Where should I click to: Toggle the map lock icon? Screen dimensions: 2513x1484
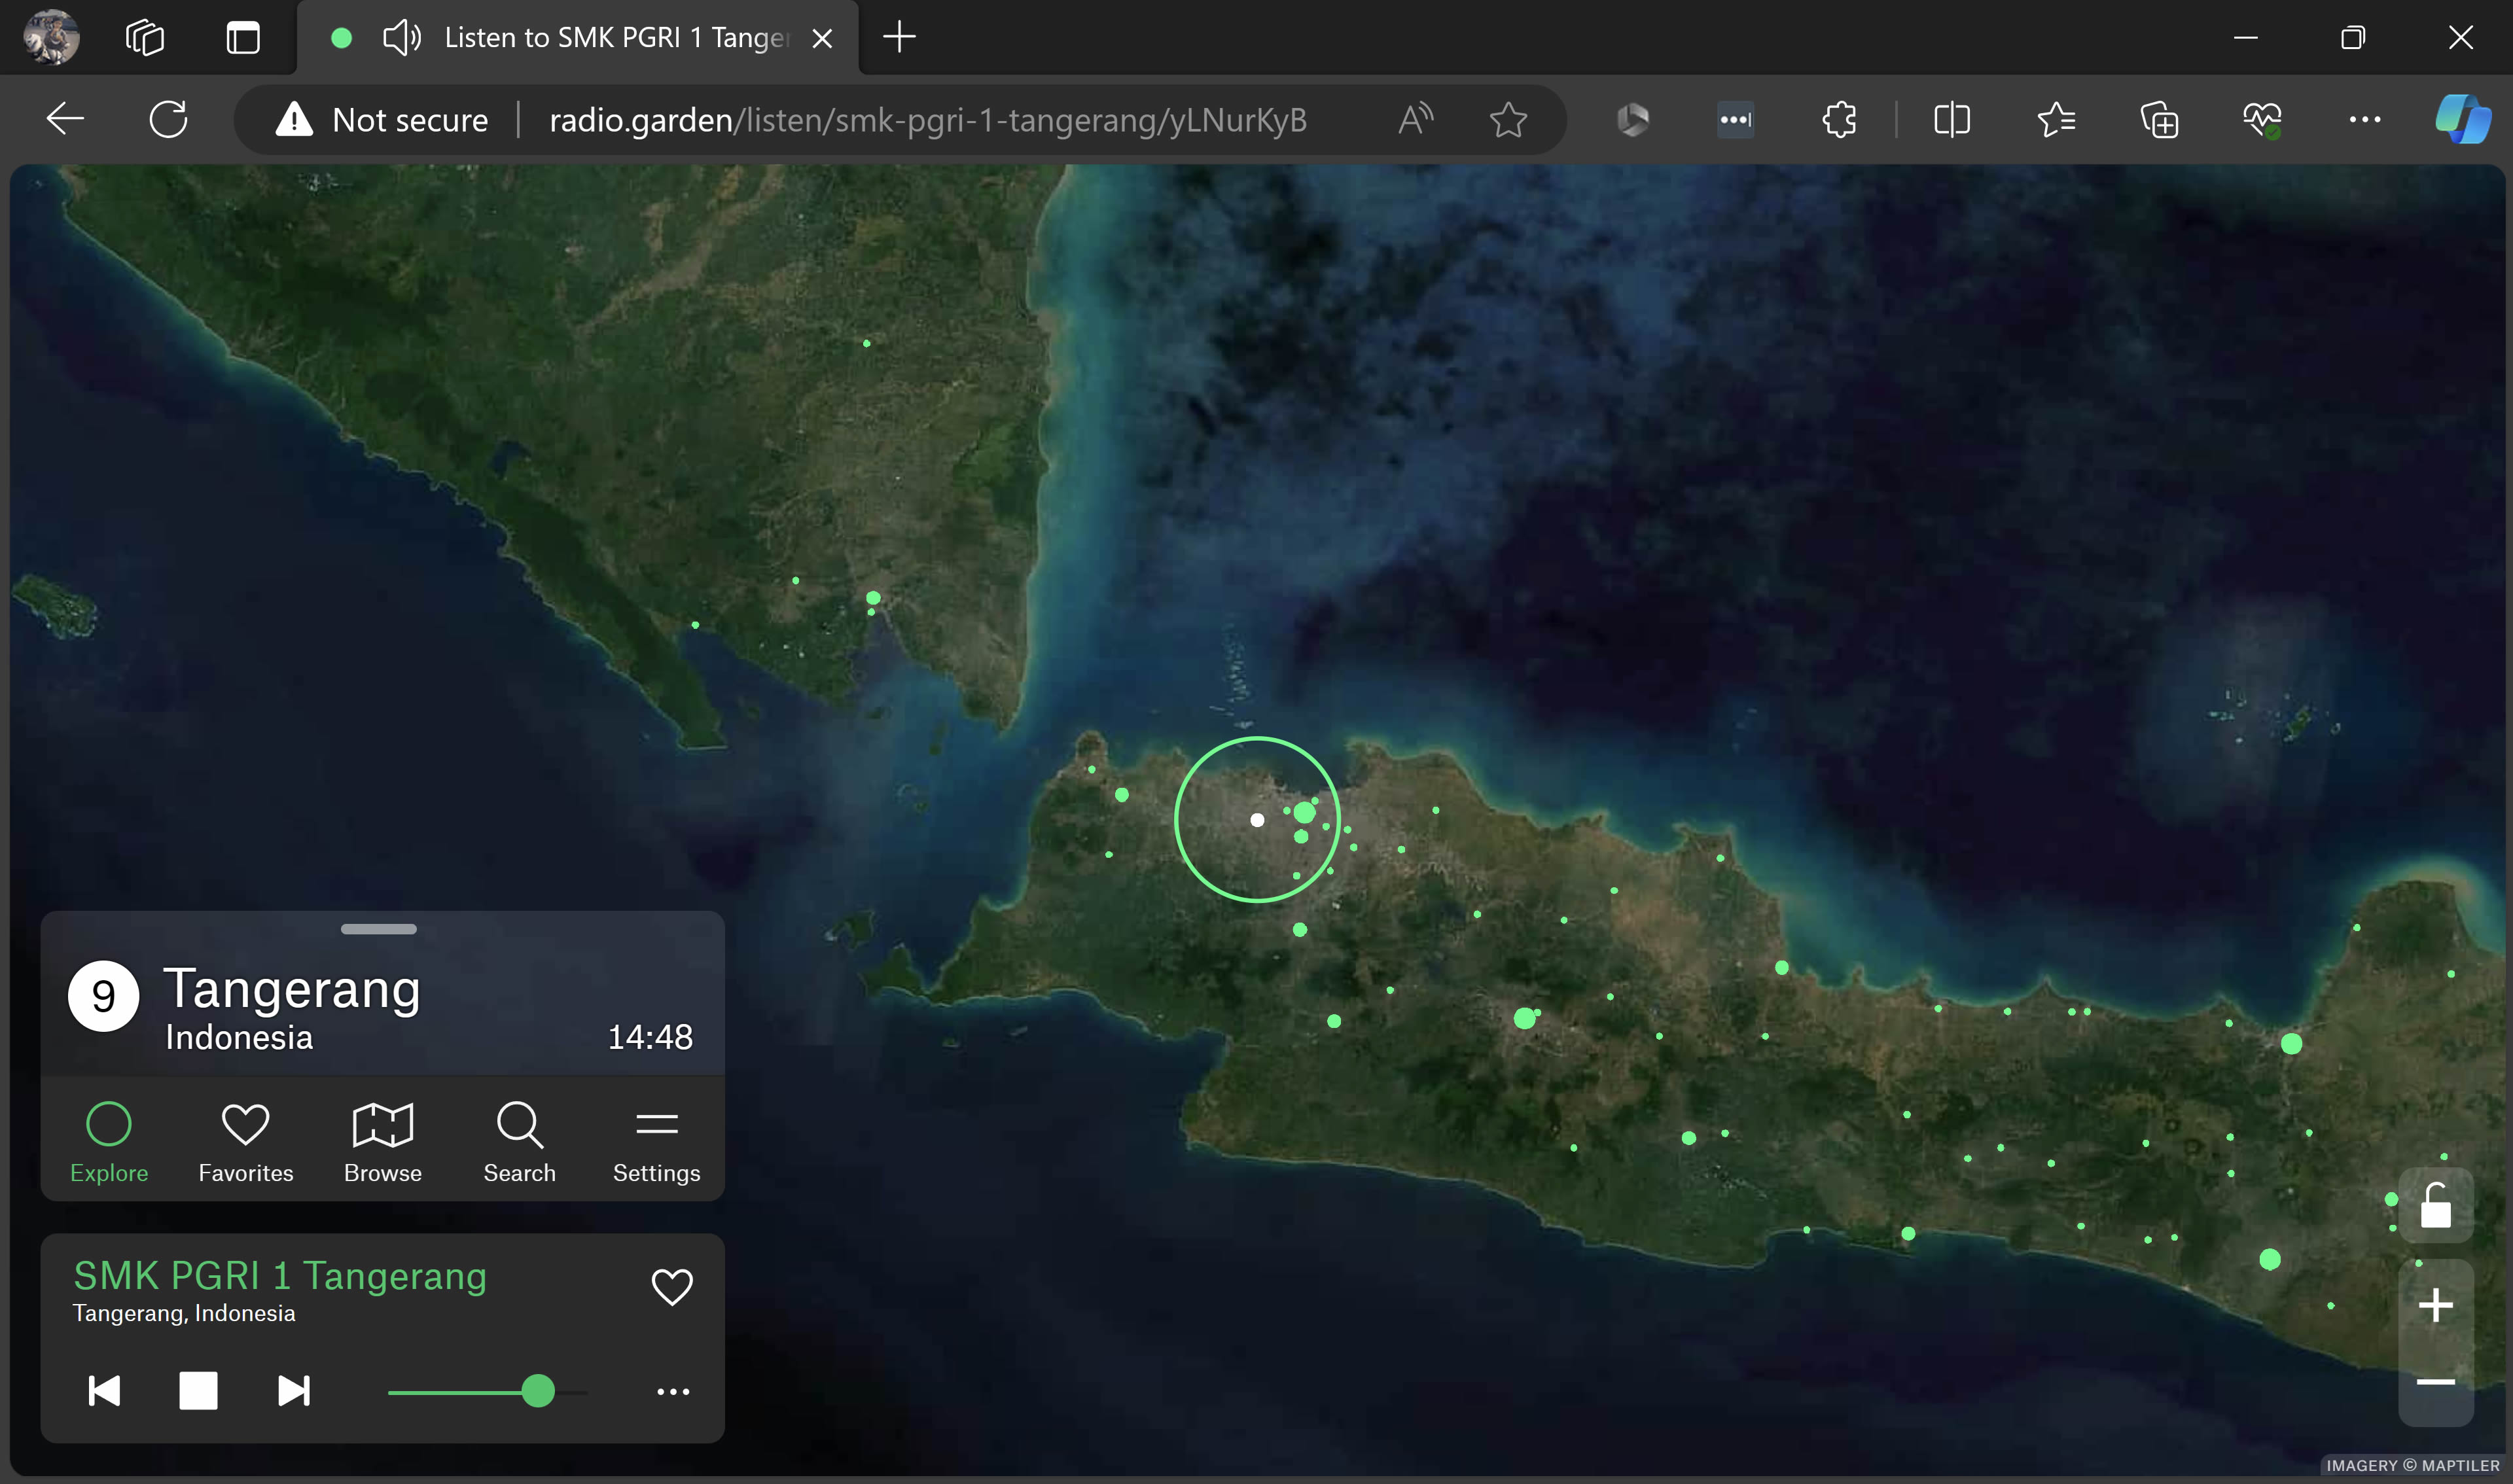point(2435,1206)
